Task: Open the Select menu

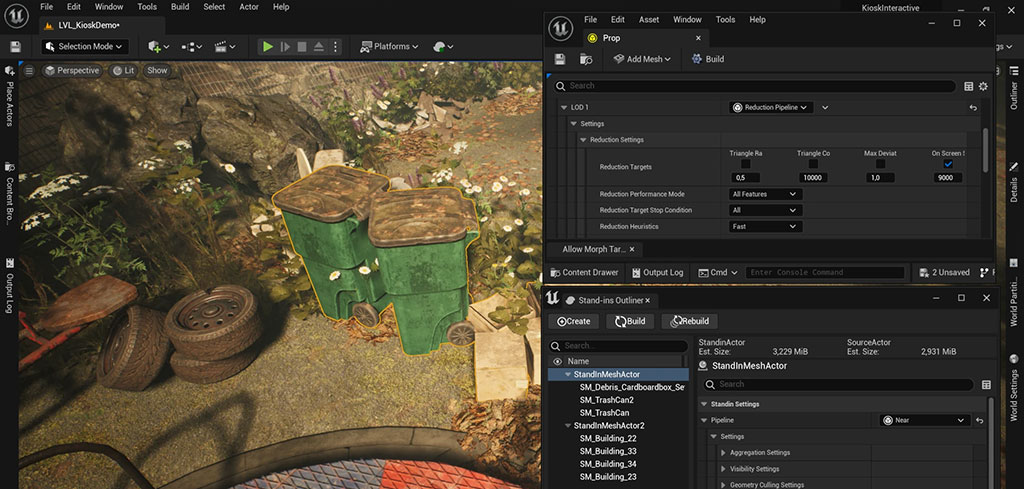Action: click(x=214, y=7)
